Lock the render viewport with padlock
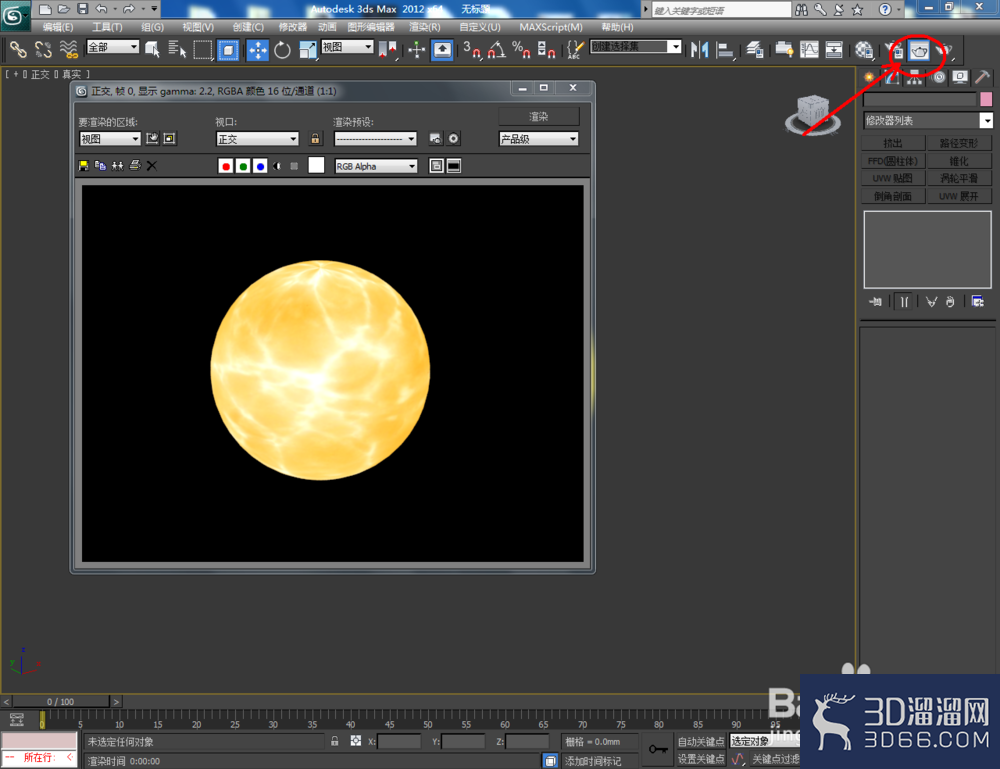The width and height of the screenshot is (1000, 769). [x=315, y=138]
